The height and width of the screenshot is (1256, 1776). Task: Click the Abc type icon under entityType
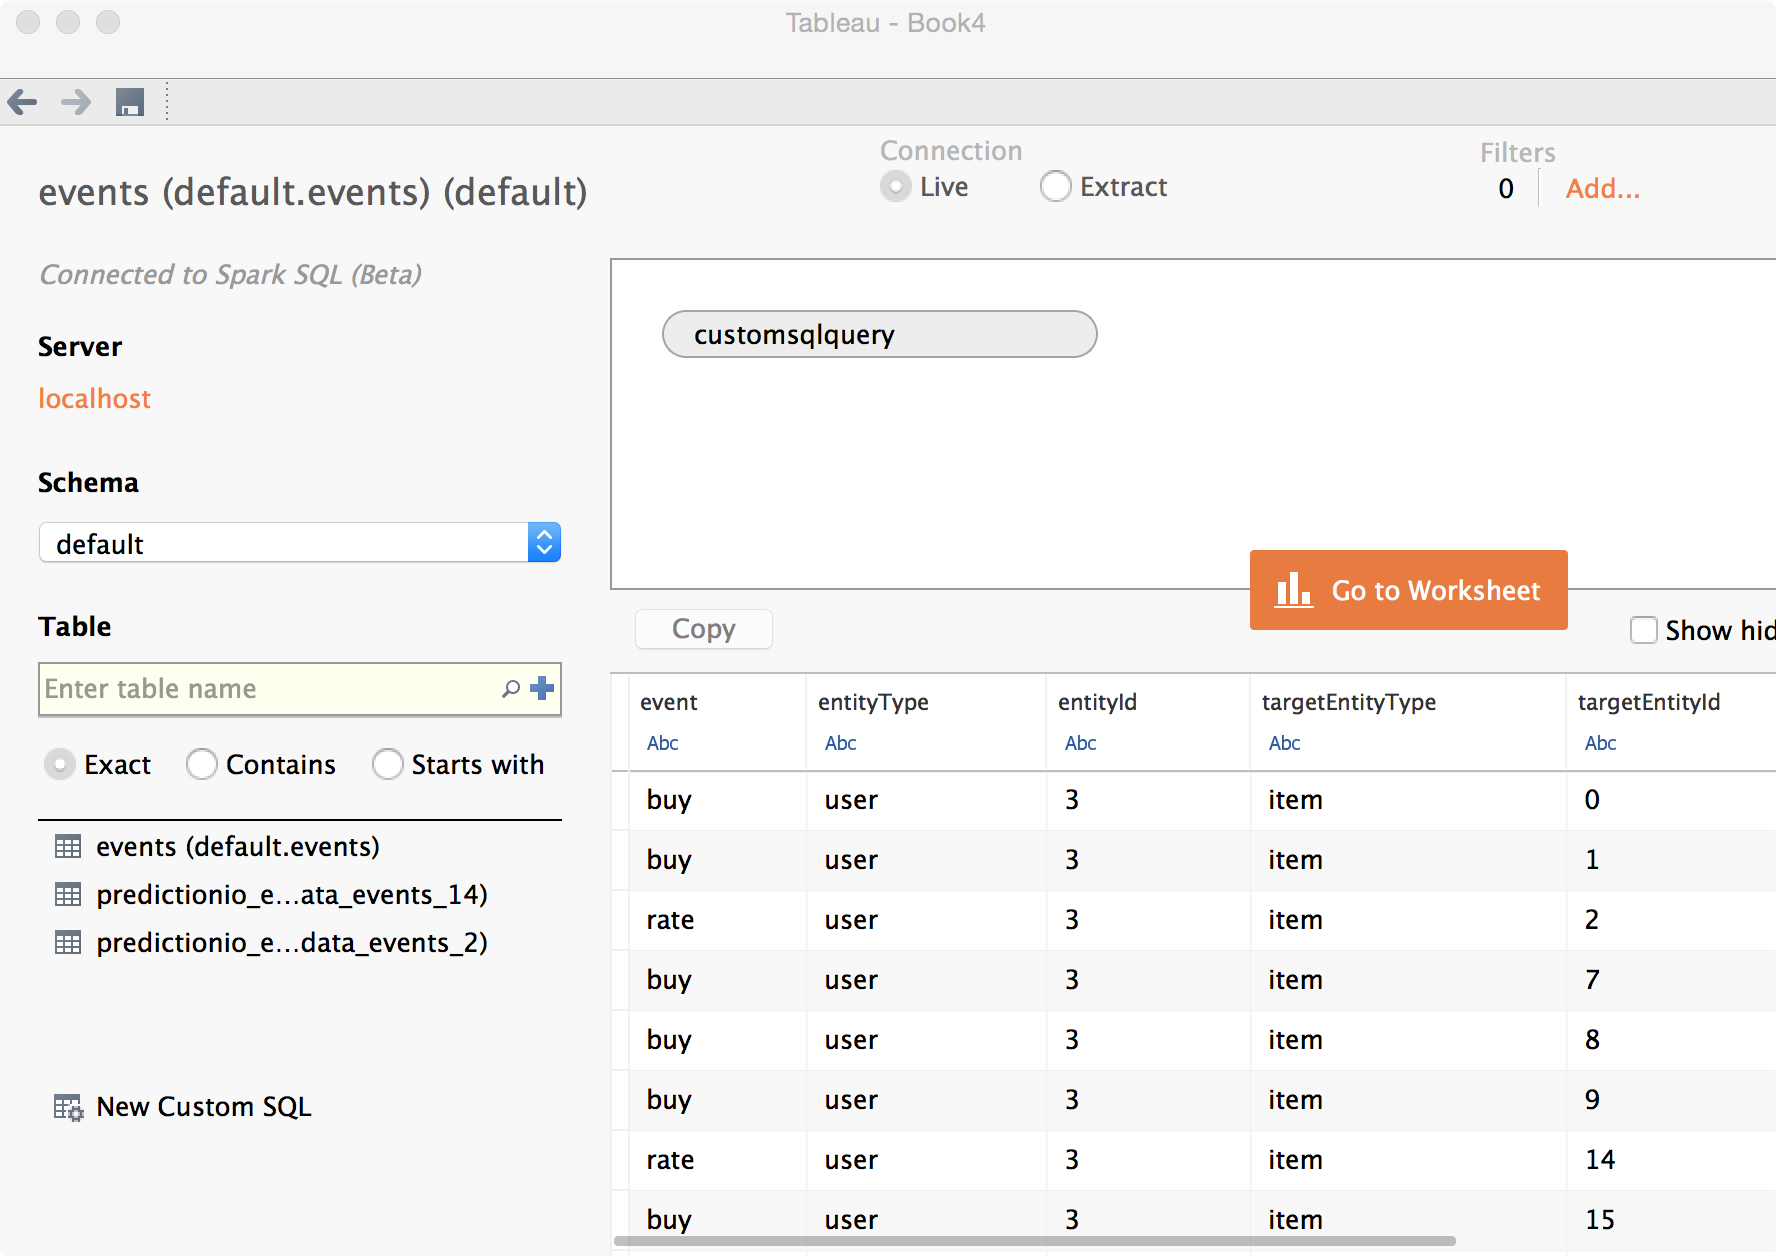coord(840,743)
